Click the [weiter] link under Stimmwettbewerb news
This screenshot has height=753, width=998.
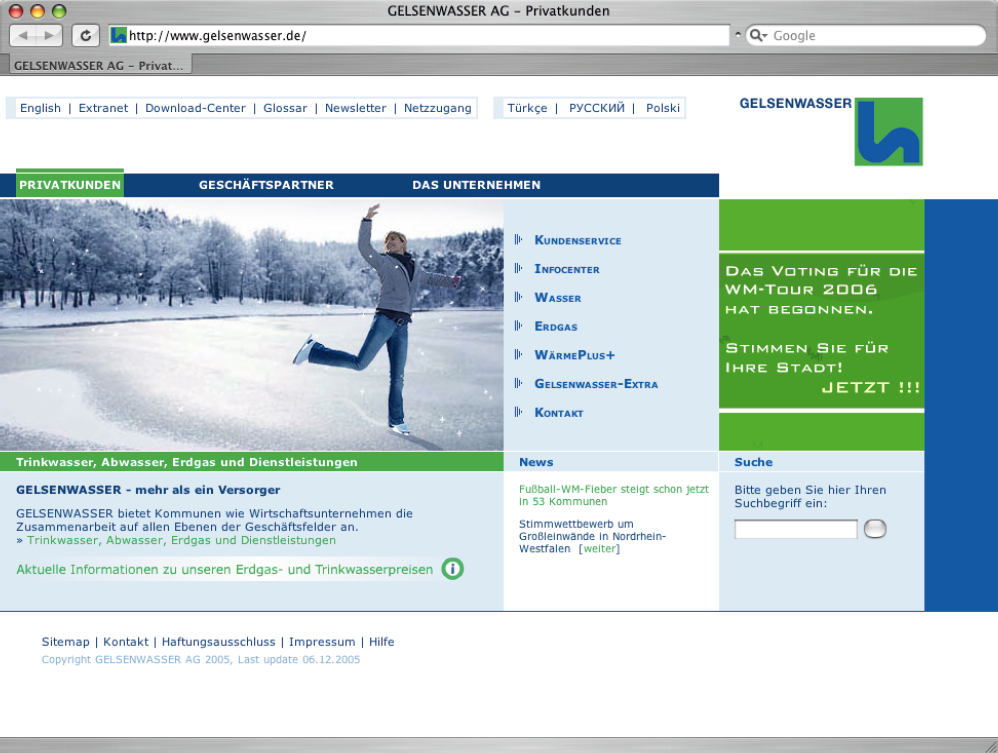point(600,548)
